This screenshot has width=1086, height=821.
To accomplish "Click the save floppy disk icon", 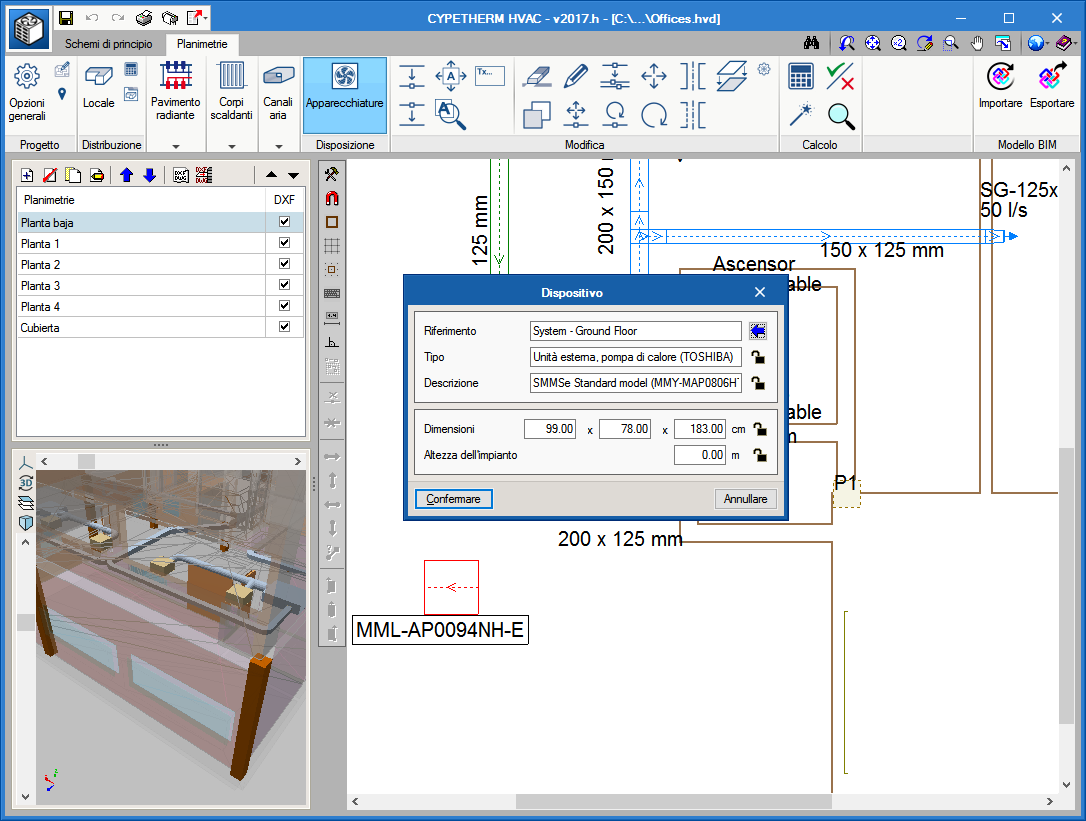I will tap(66, 18).
